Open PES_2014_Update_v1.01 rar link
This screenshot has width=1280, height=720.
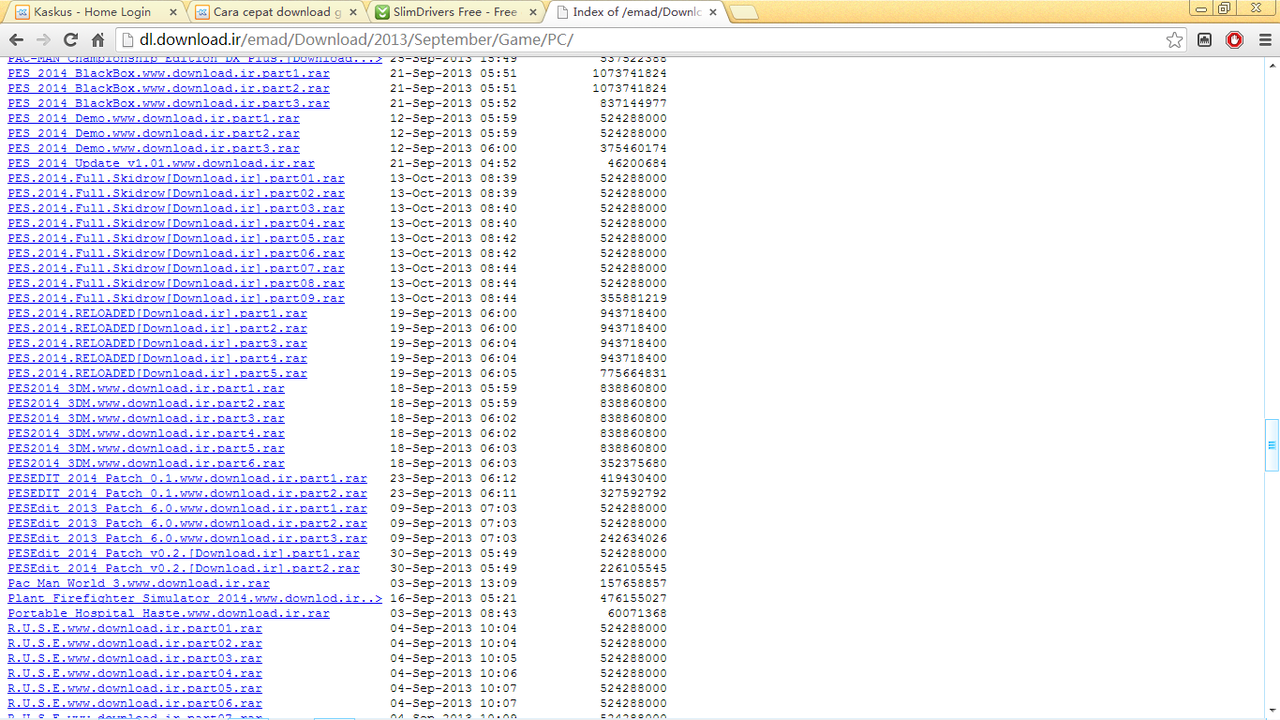coord(161,163)
